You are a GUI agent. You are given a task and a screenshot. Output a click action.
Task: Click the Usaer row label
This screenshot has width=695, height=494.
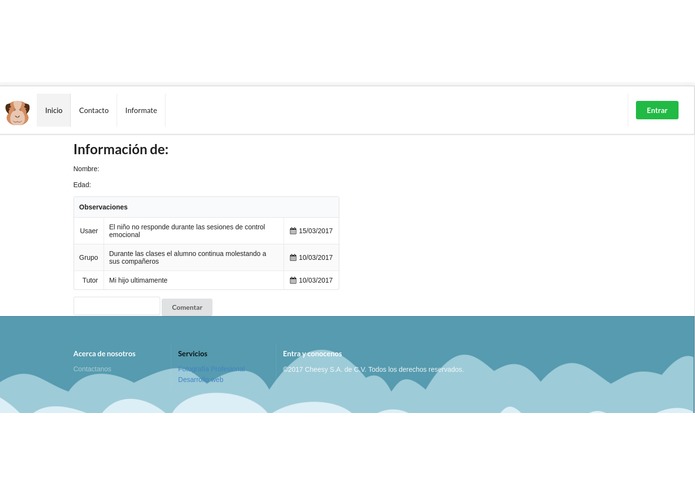coord(89,231)
